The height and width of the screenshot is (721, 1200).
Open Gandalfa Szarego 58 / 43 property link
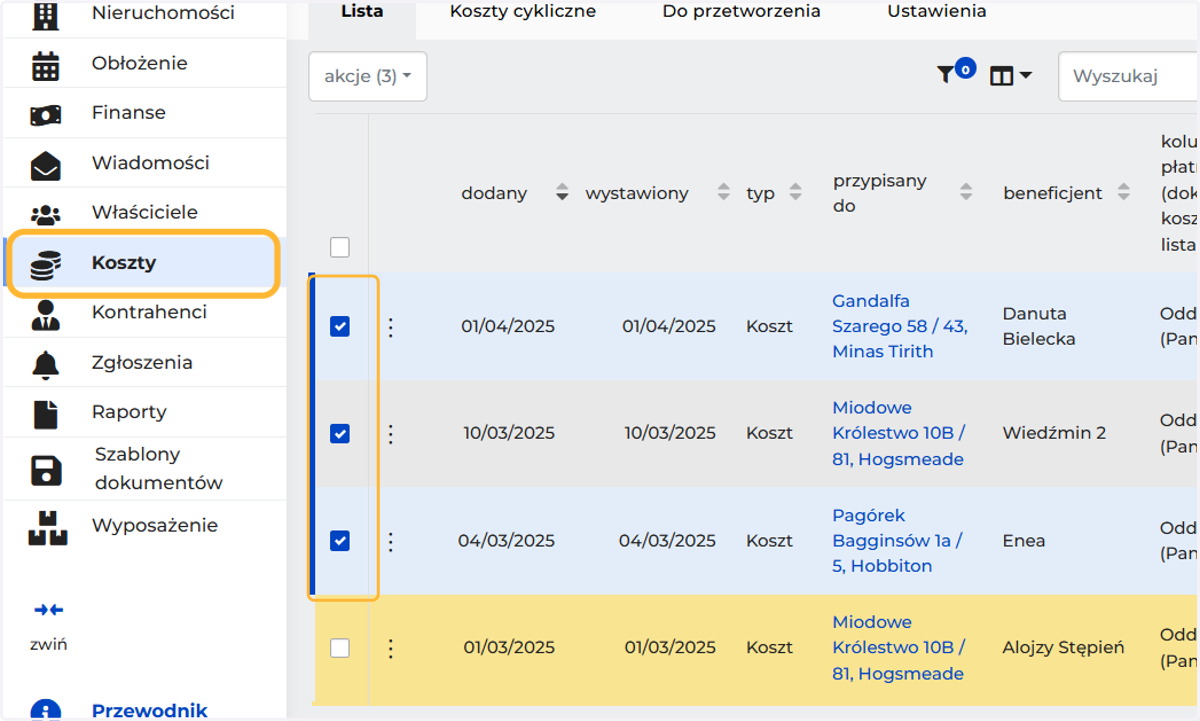click(x=900, y=326)
